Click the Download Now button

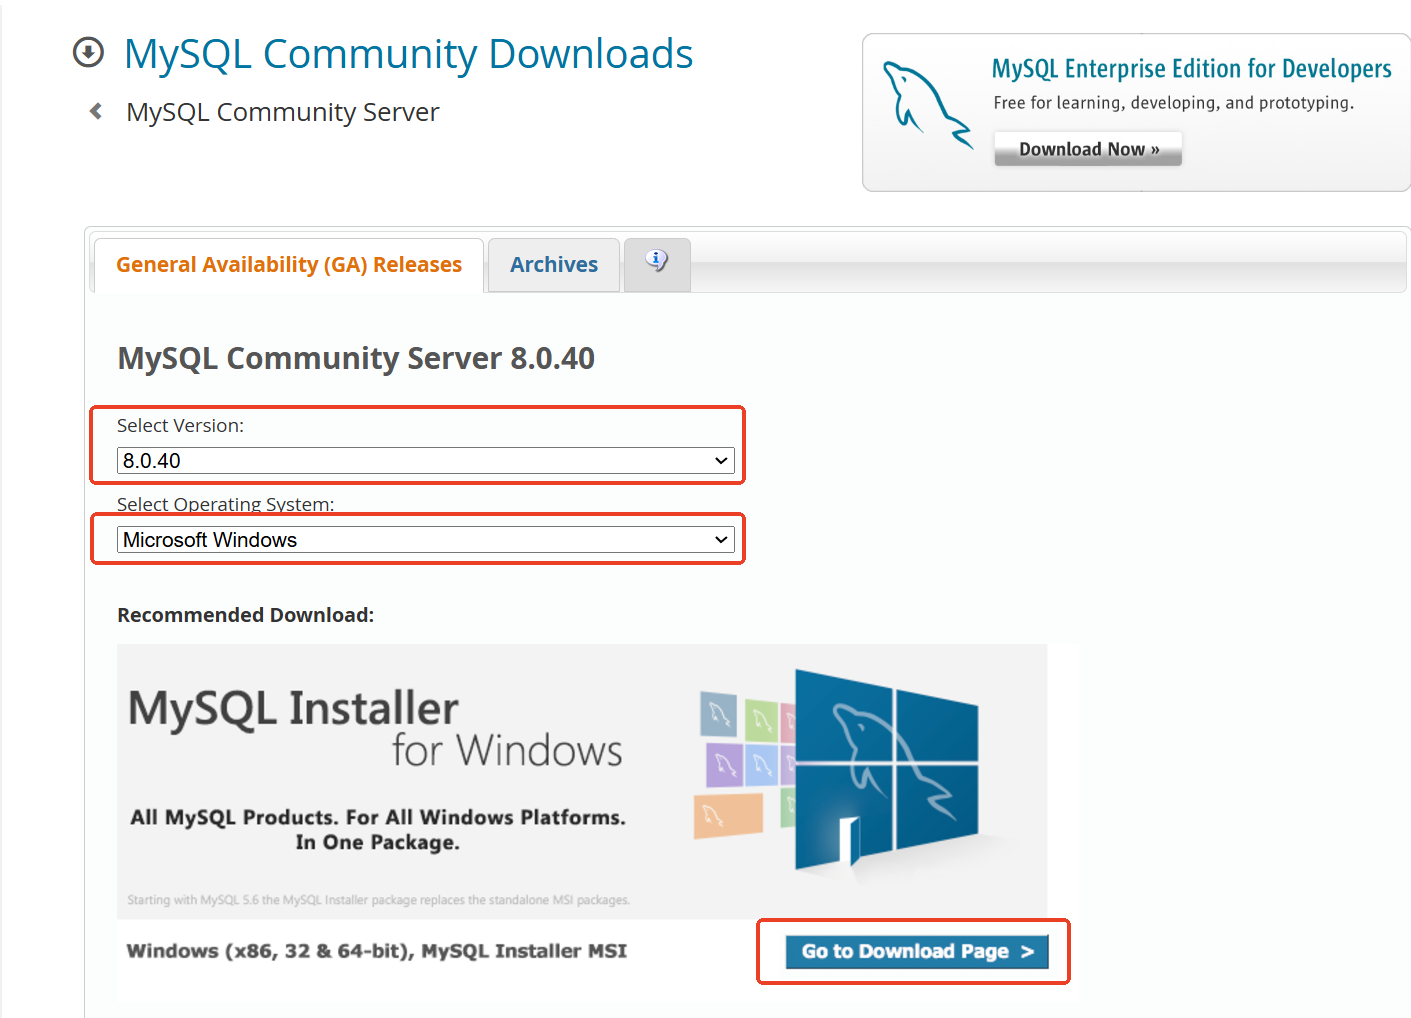(x=1088, y=149)
